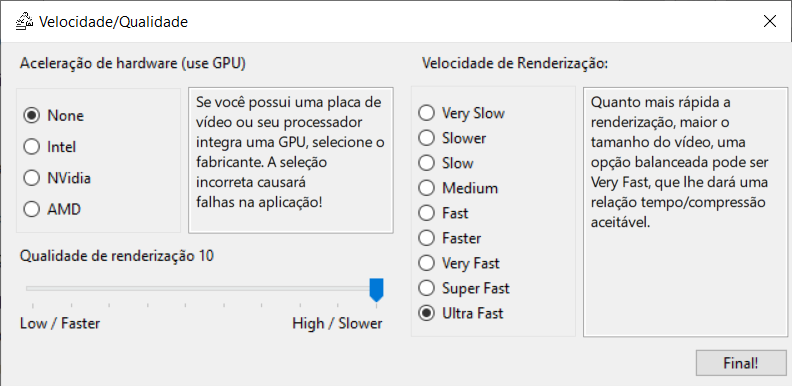Viewport: 792px width, 388px height.
Task: Select Super Fast rendering speed
Action: pyautogui.click(x=464, y=288)
